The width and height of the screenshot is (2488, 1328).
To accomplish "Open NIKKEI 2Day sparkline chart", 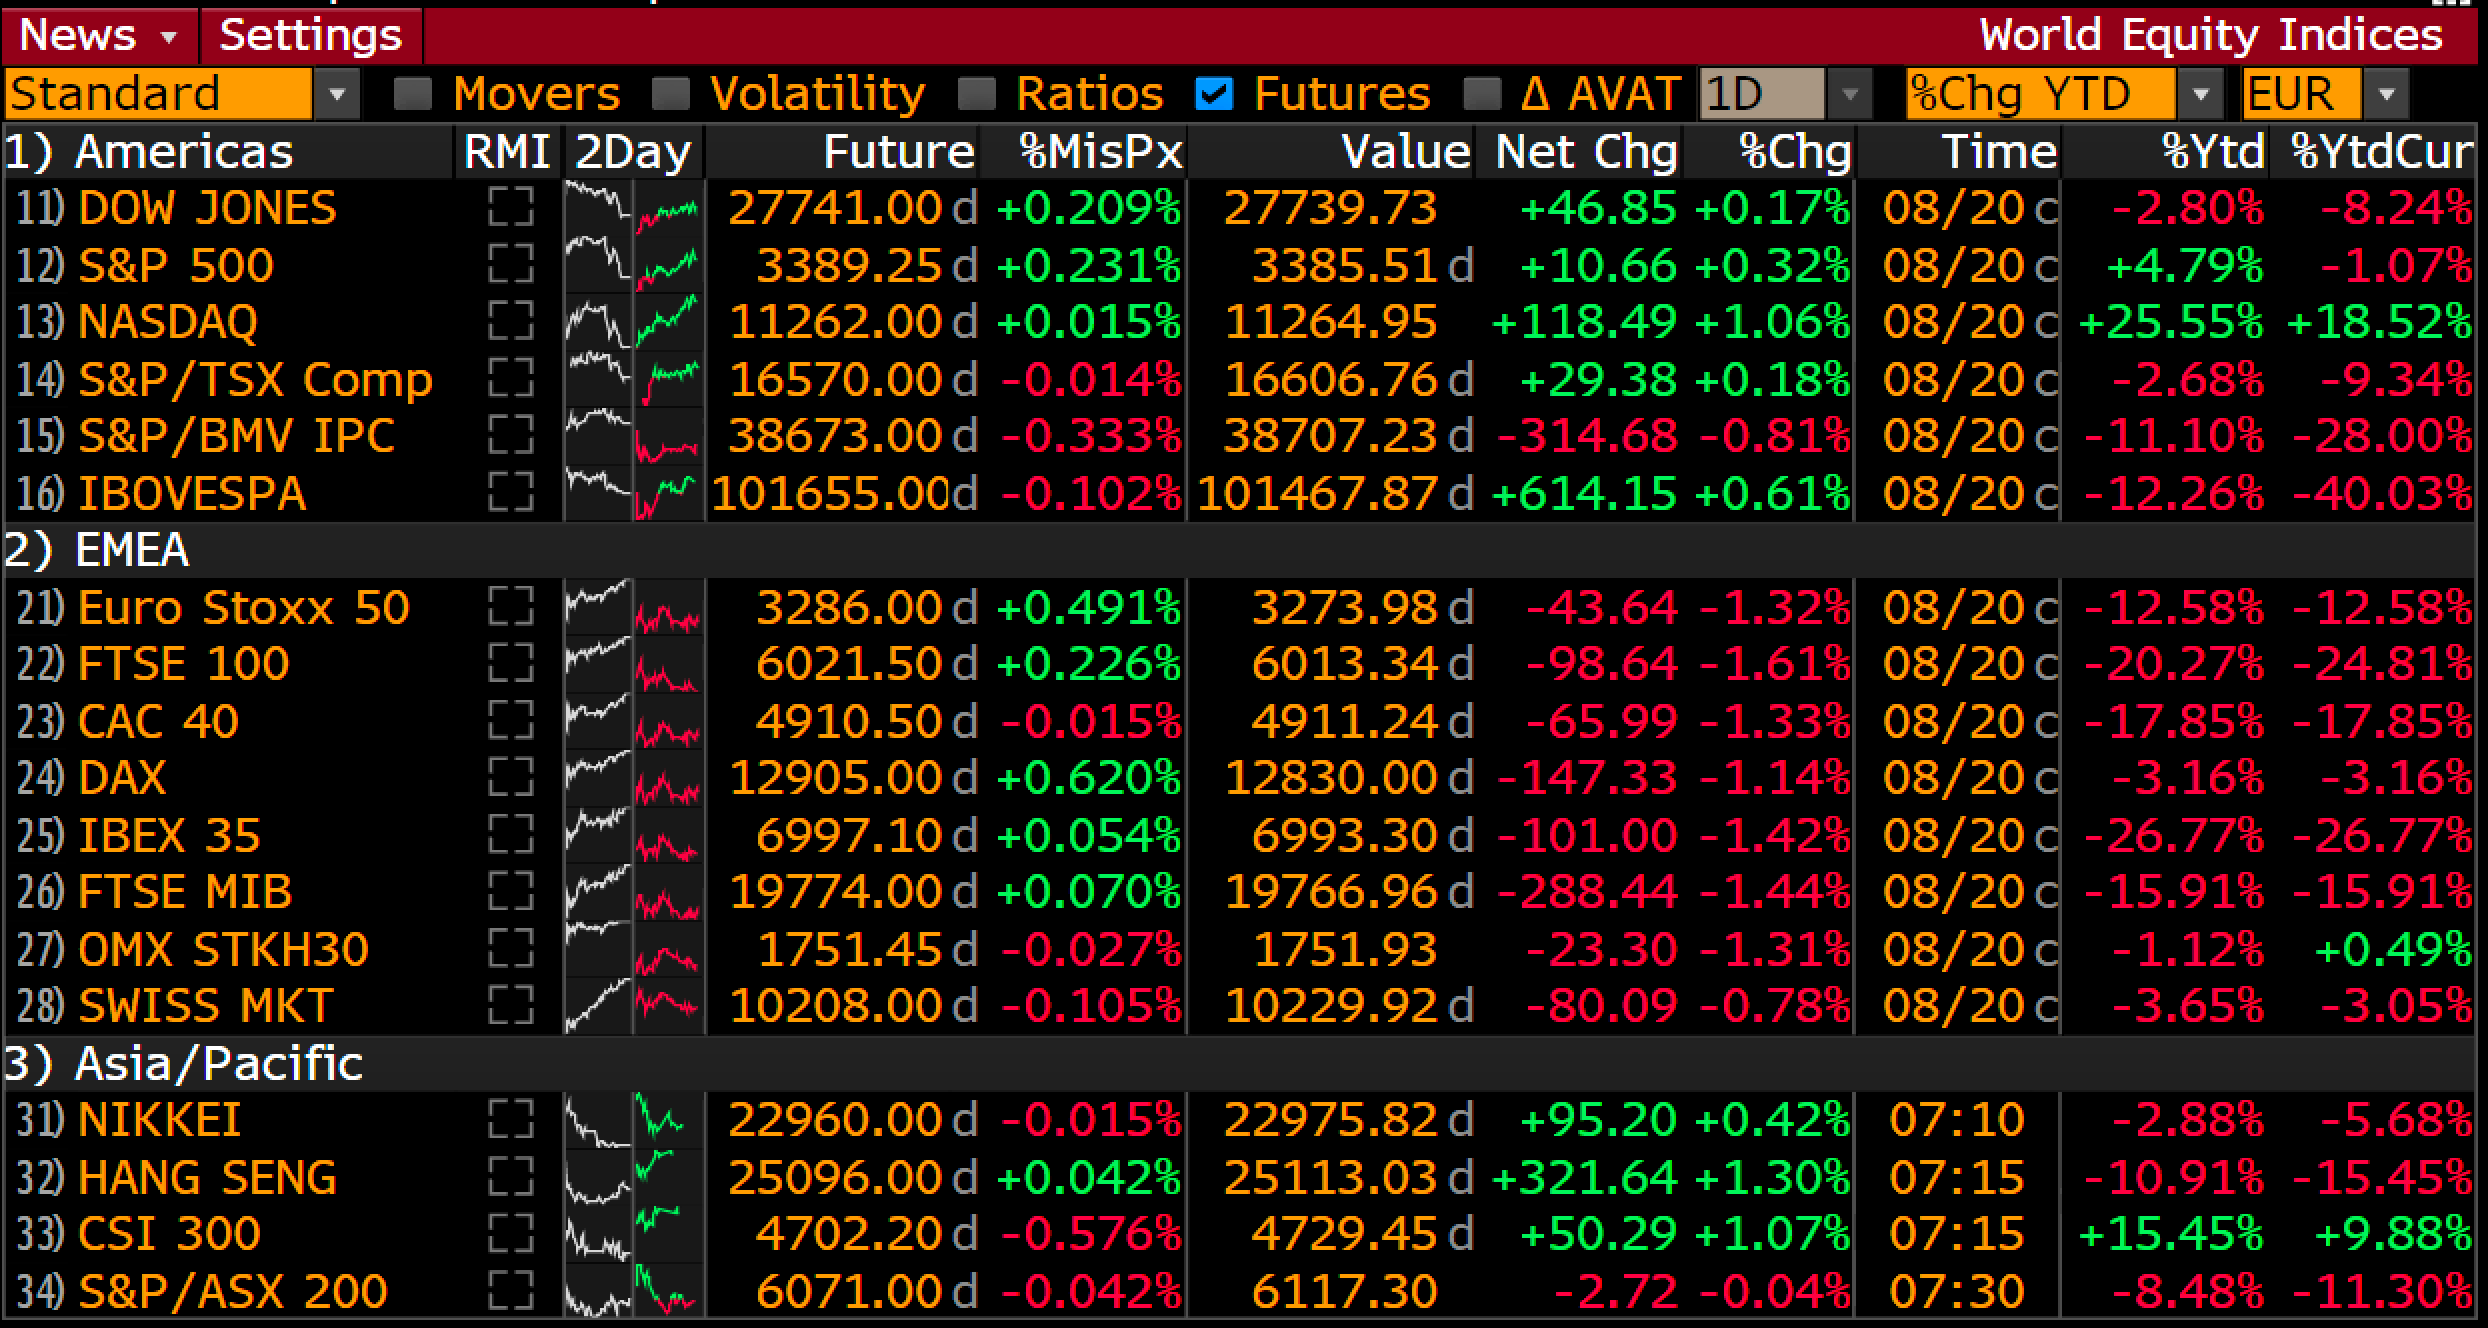I will click(x=634, y=1120).
